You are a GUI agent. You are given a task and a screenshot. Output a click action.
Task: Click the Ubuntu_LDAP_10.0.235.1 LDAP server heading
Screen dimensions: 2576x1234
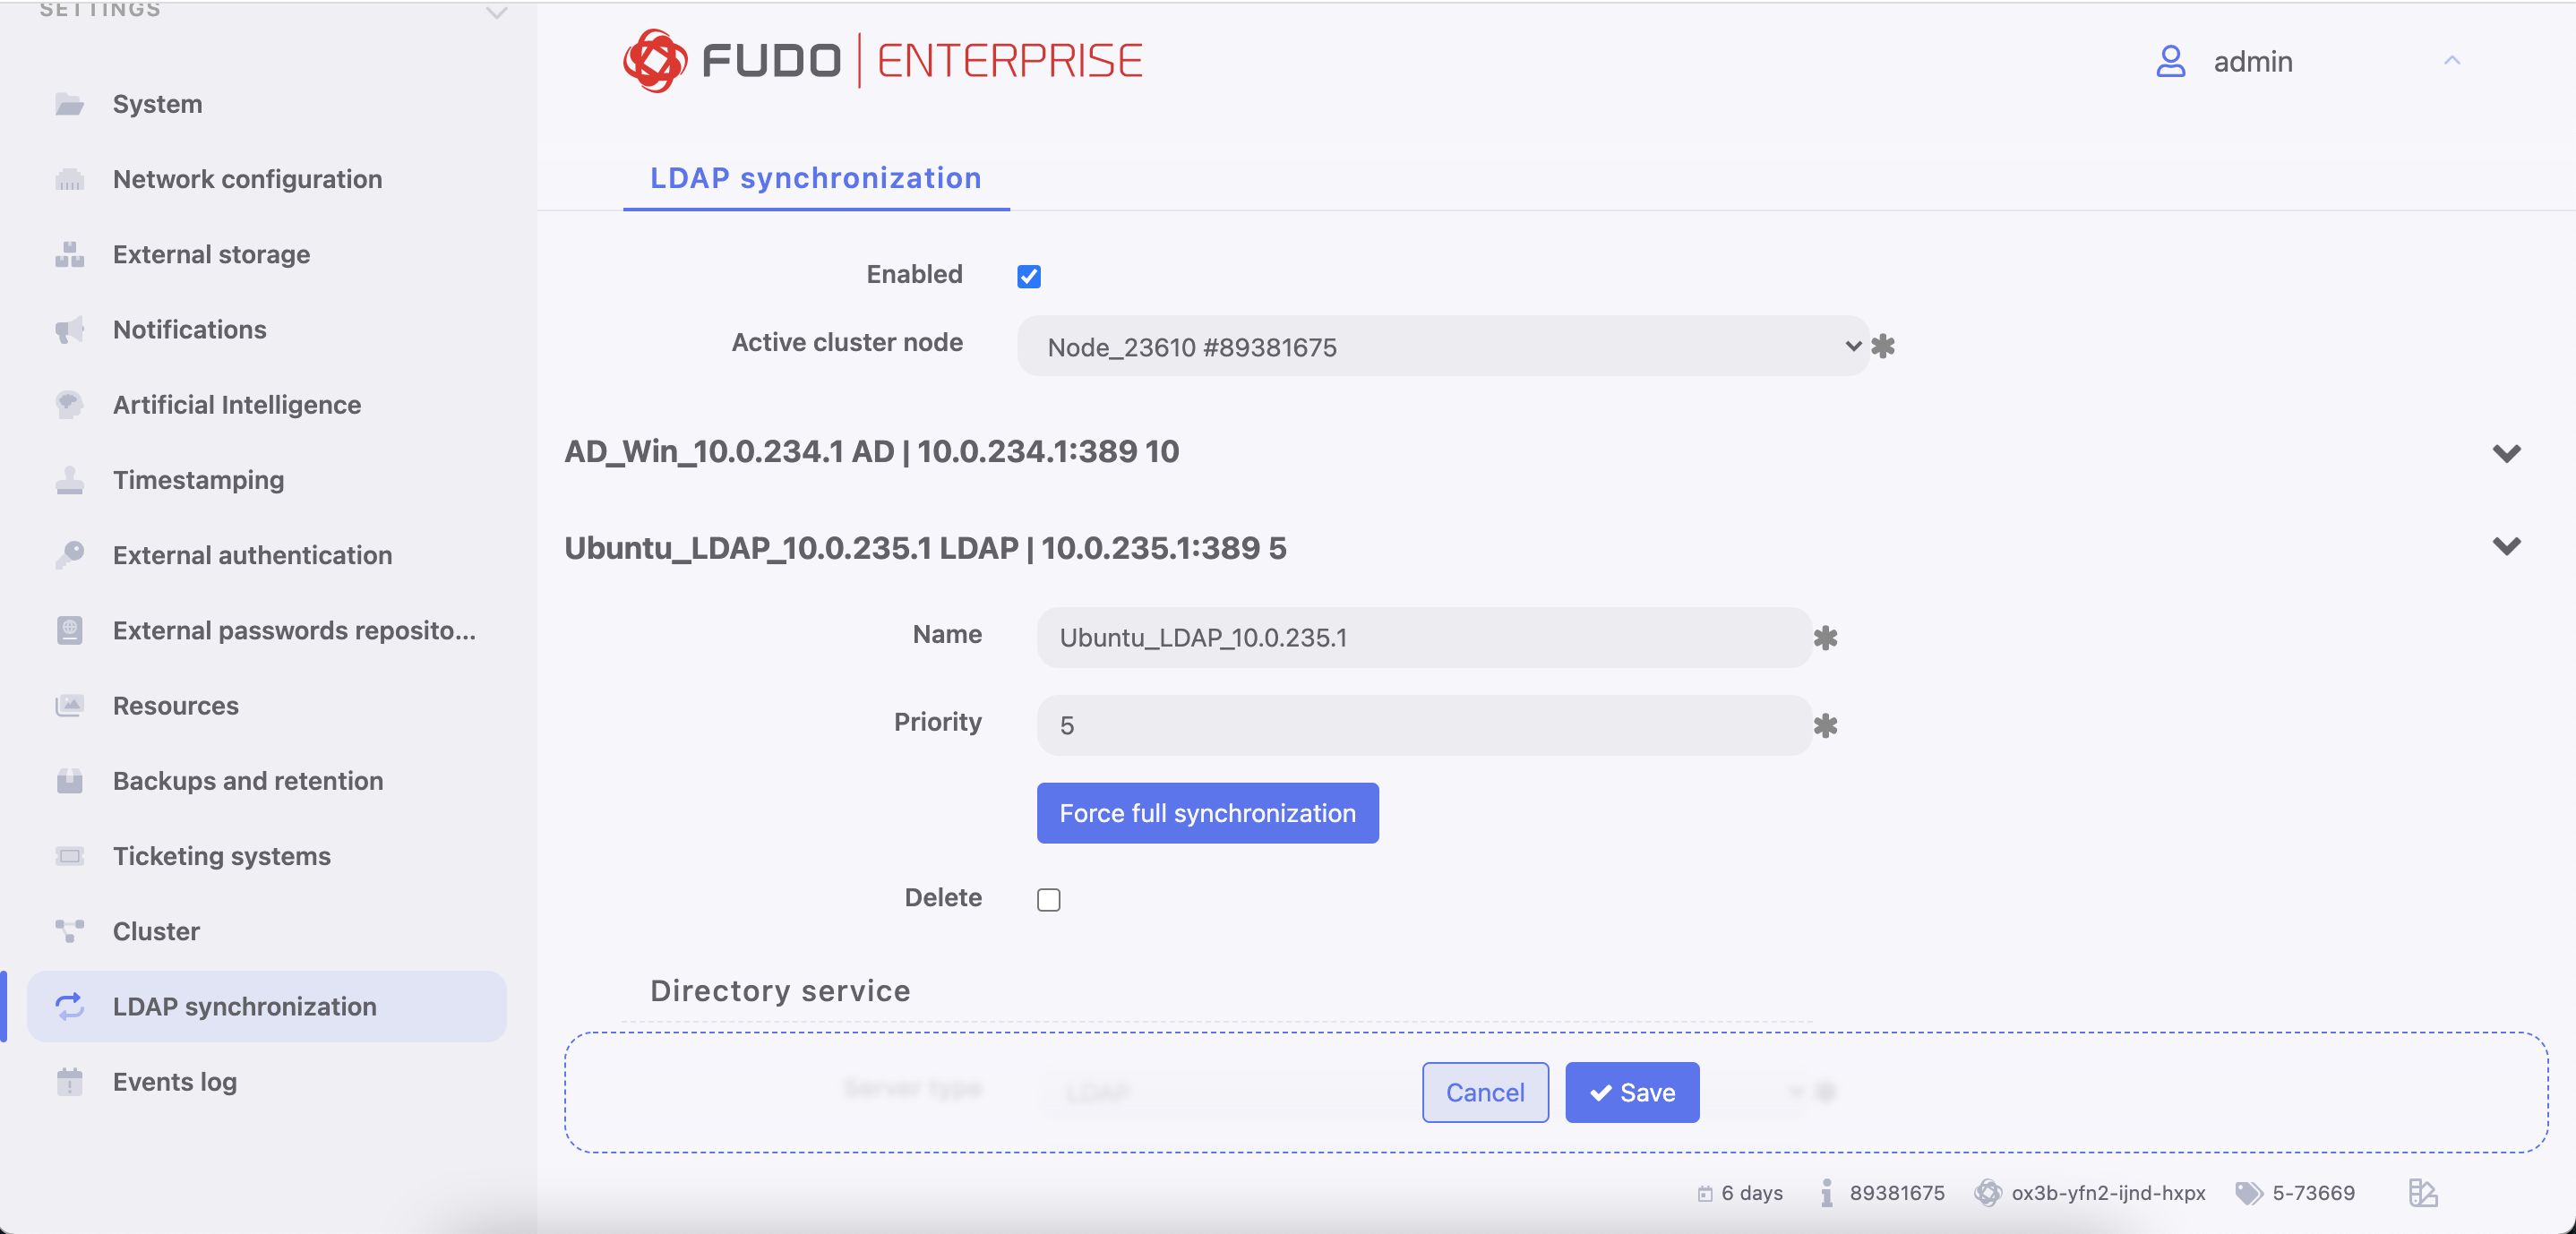924,547
